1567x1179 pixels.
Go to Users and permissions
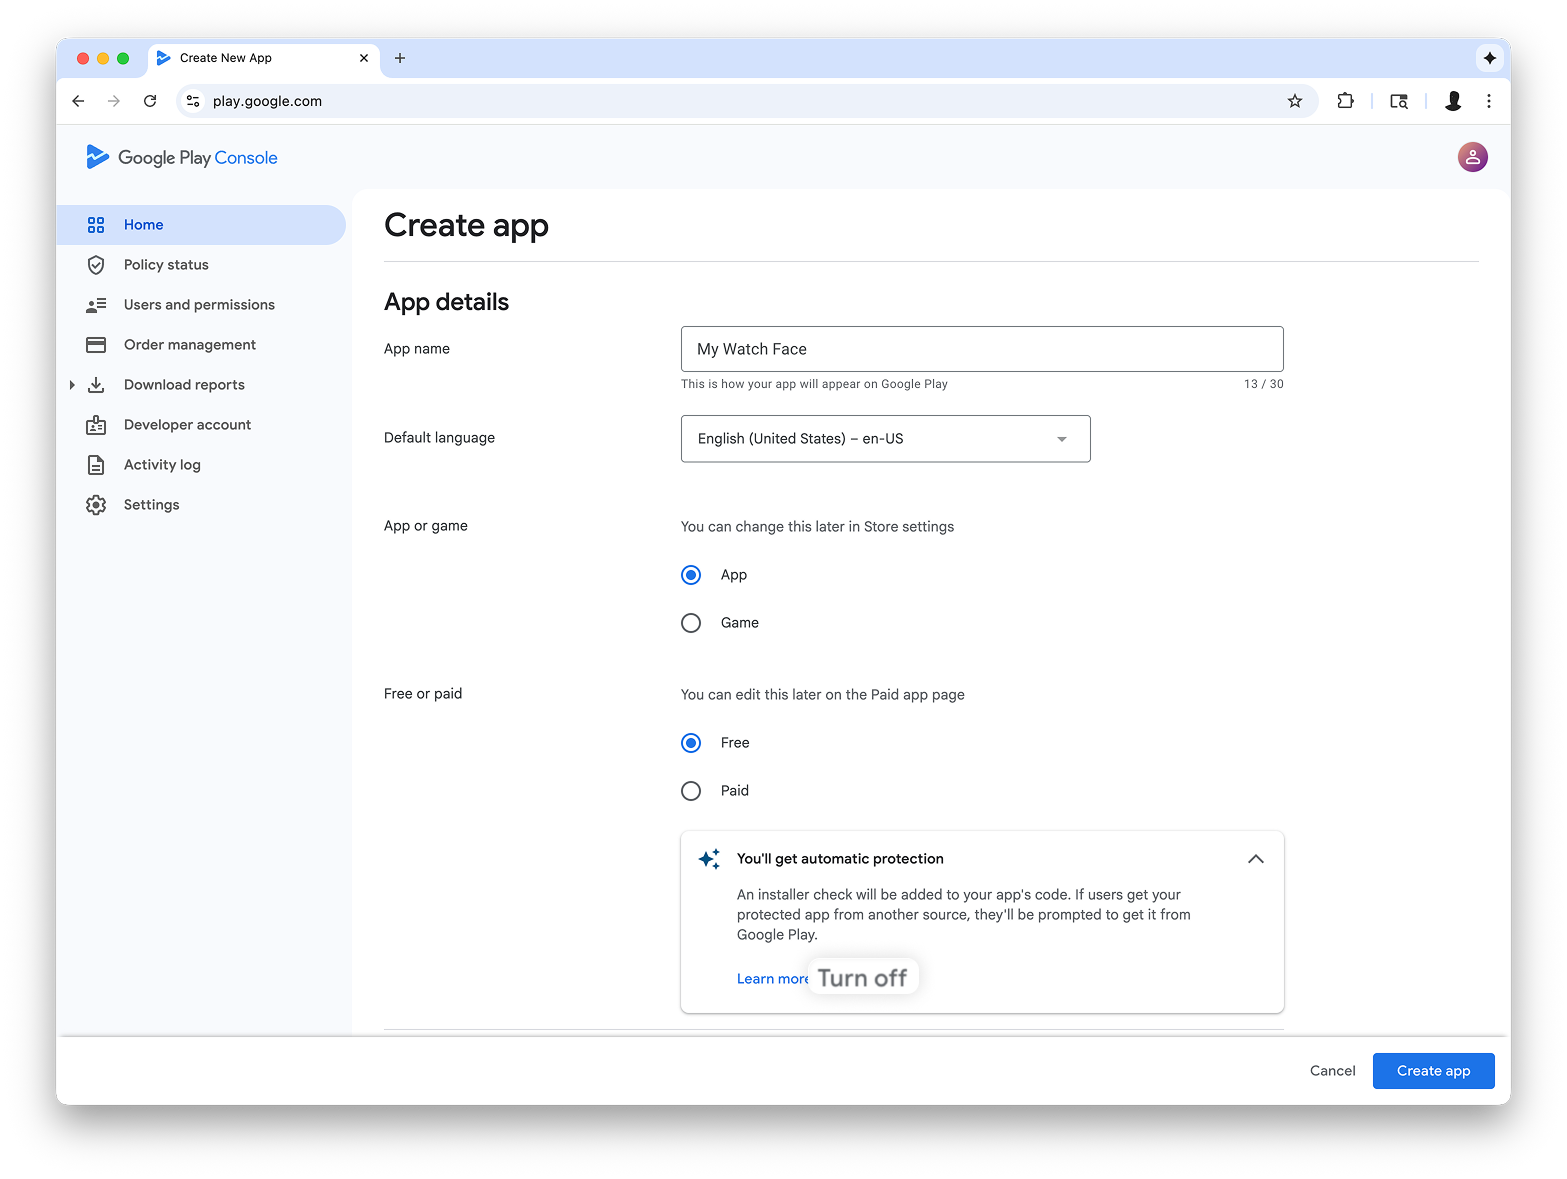coord(199,305)
